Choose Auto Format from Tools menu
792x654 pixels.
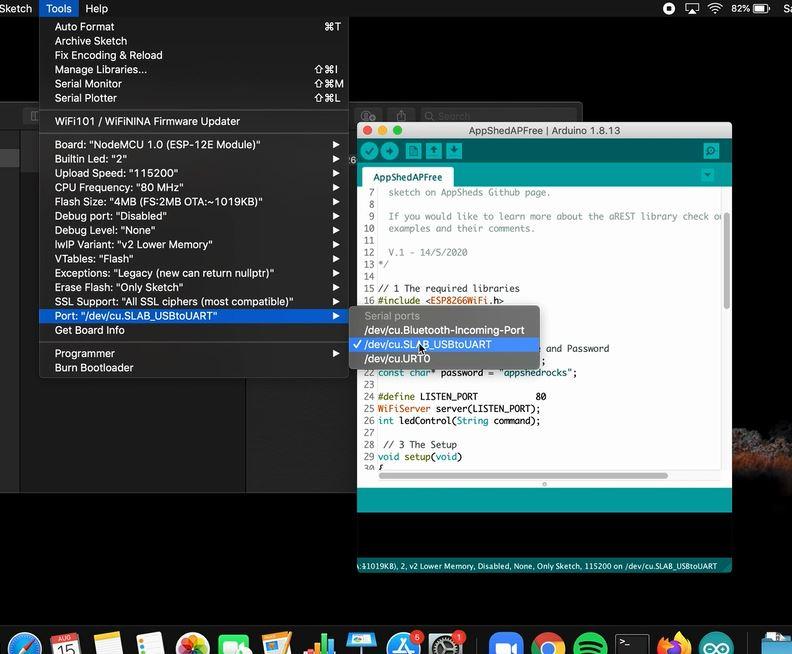[x=193, y=27]
